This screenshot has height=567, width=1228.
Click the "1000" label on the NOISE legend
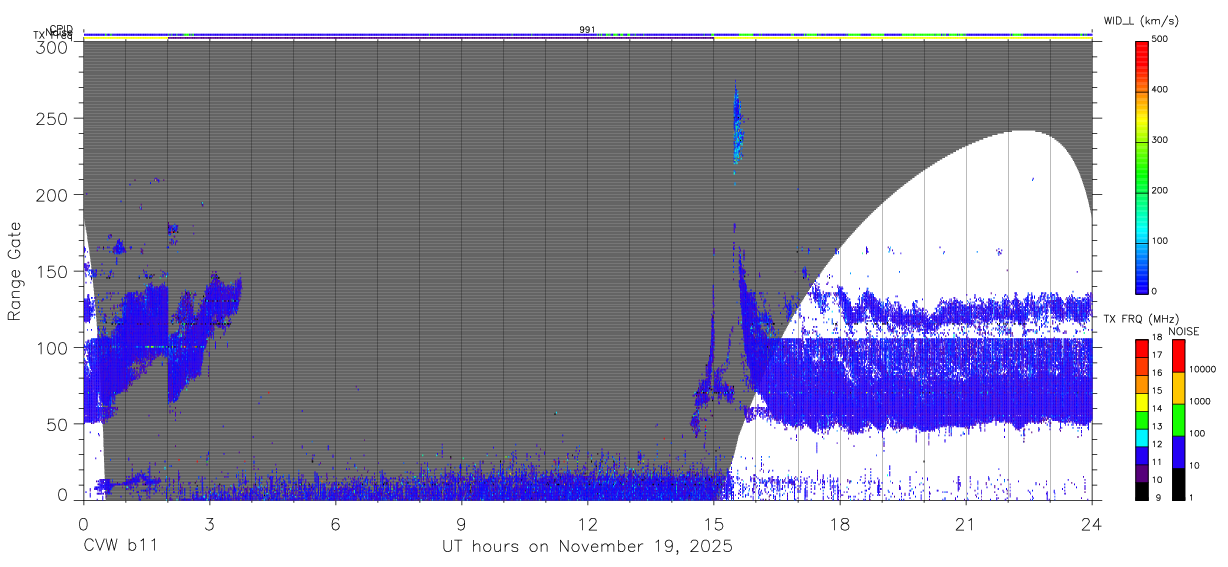pyautogui.click(x=1200, y=403)
